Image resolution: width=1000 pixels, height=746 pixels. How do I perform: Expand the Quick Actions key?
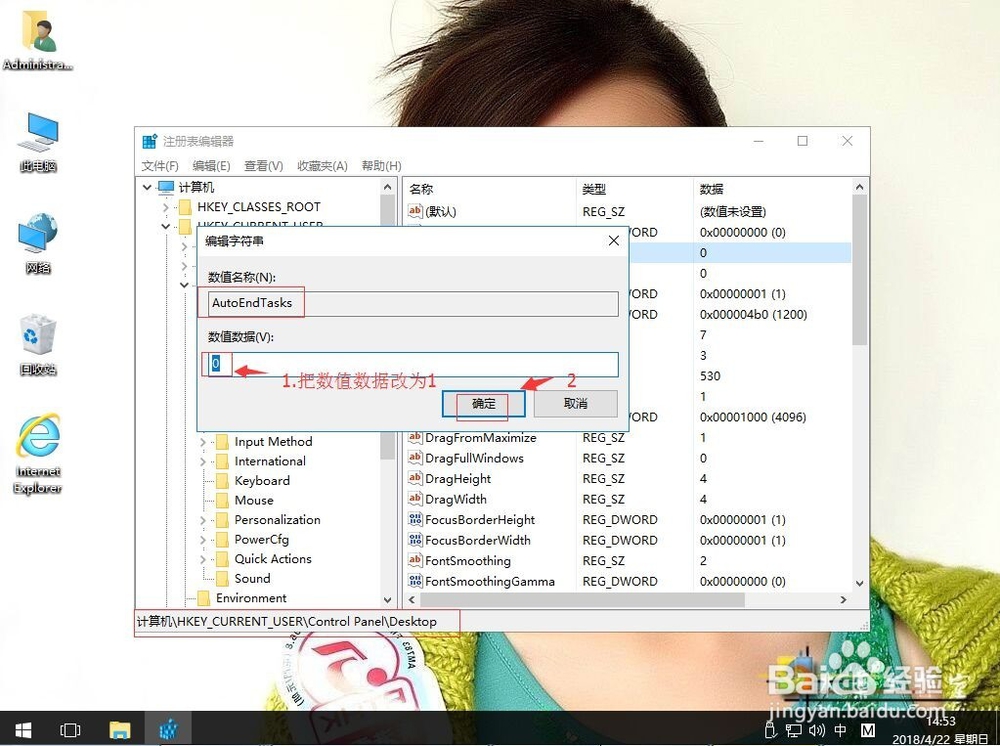(x=203, y=559)
